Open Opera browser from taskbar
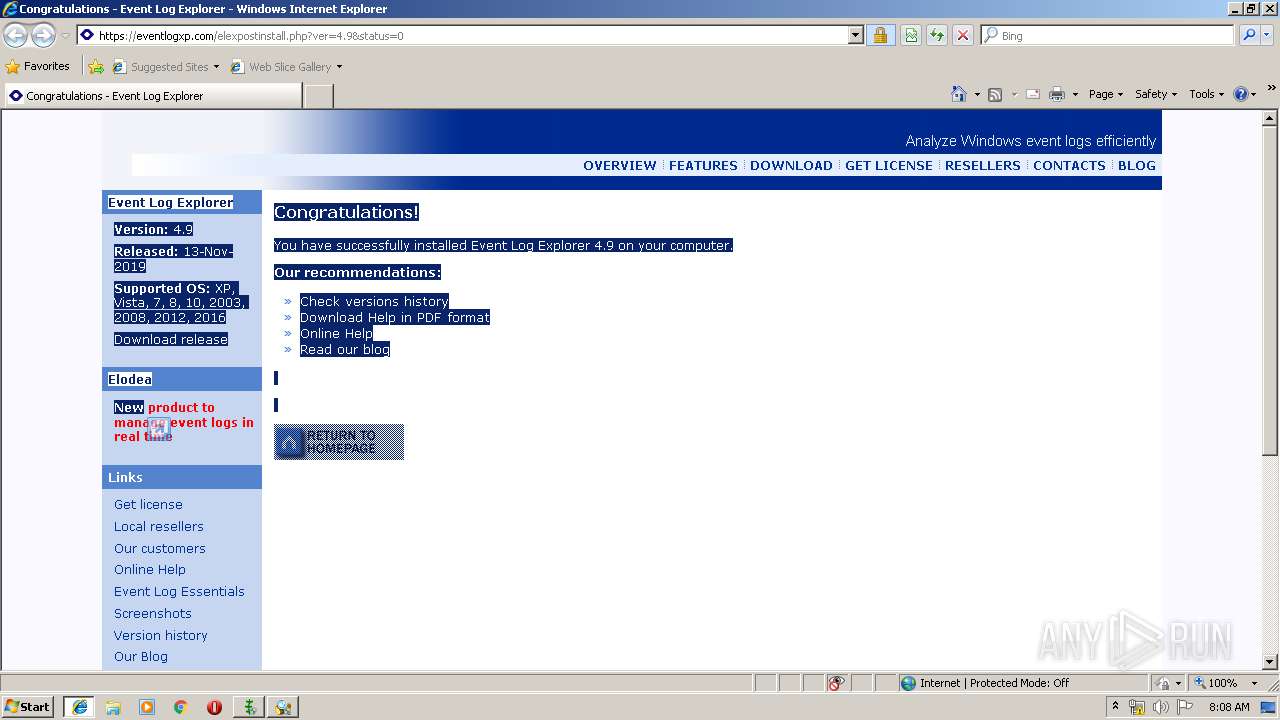 [214, 707]
